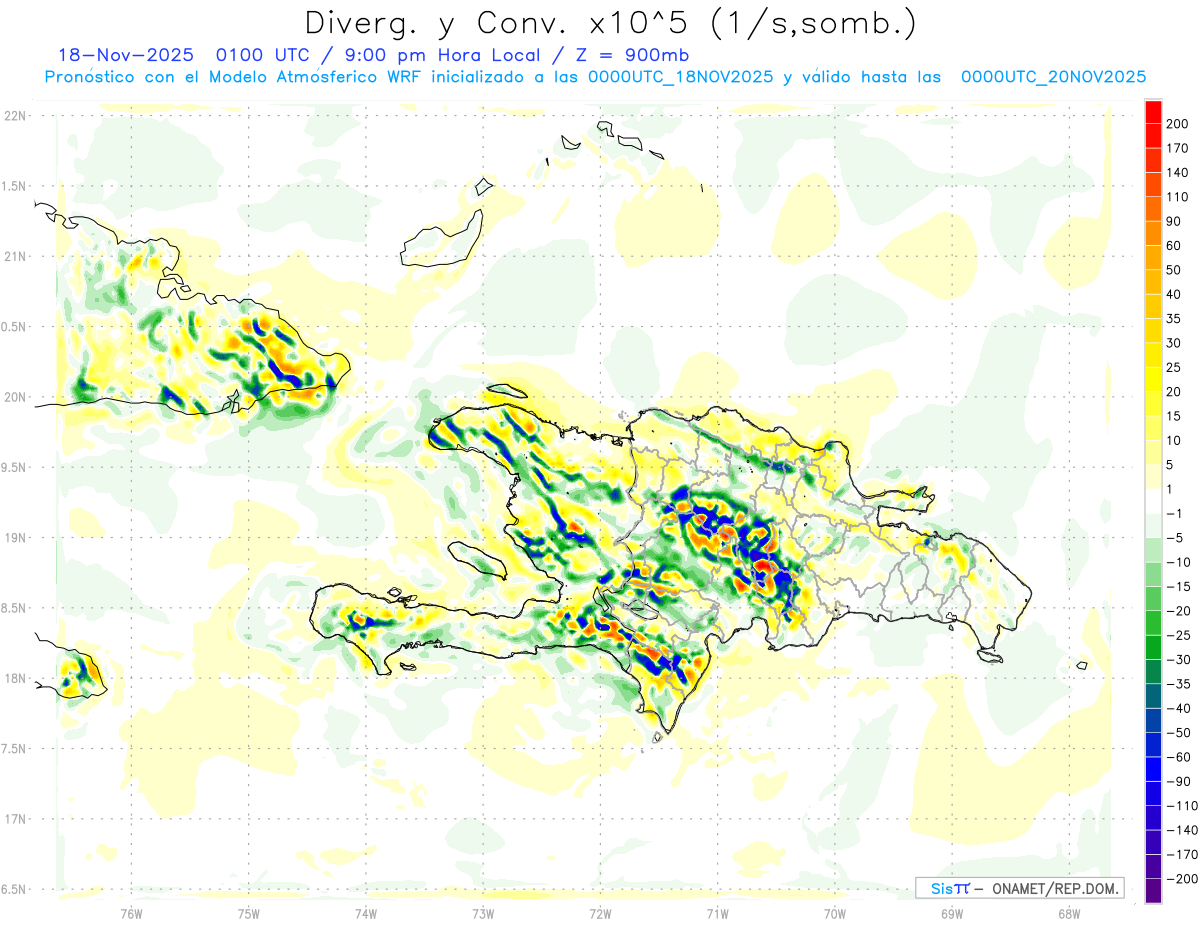Click the latitude label "7.5N"
Viewport: 1200px width, 927px height.
14,749
